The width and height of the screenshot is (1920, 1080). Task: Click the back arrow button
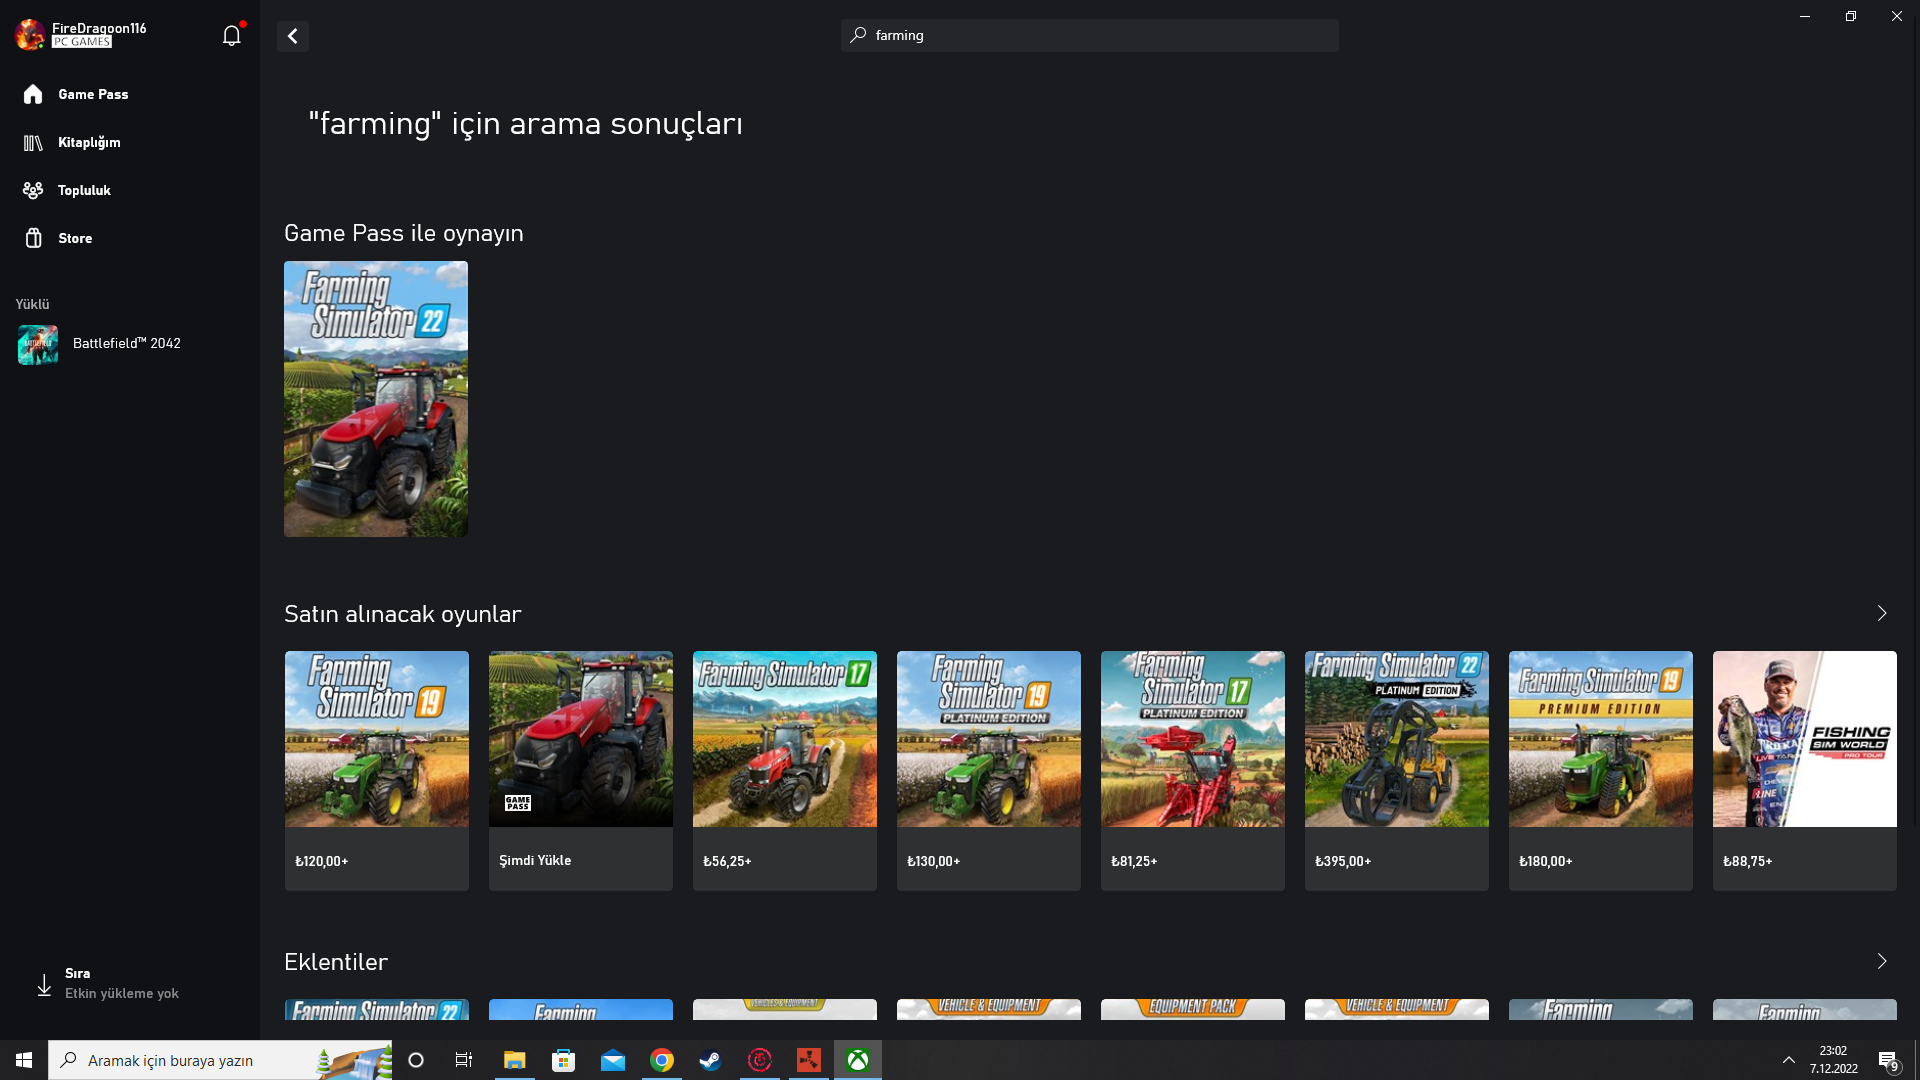(x=293, y=36)
